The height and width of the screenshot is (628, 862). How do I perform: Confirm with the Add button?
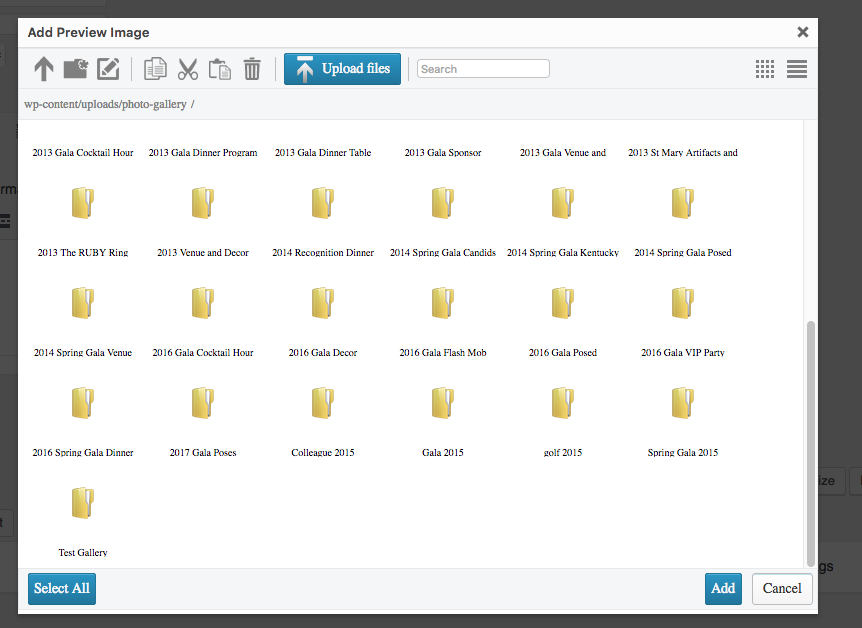723,588
